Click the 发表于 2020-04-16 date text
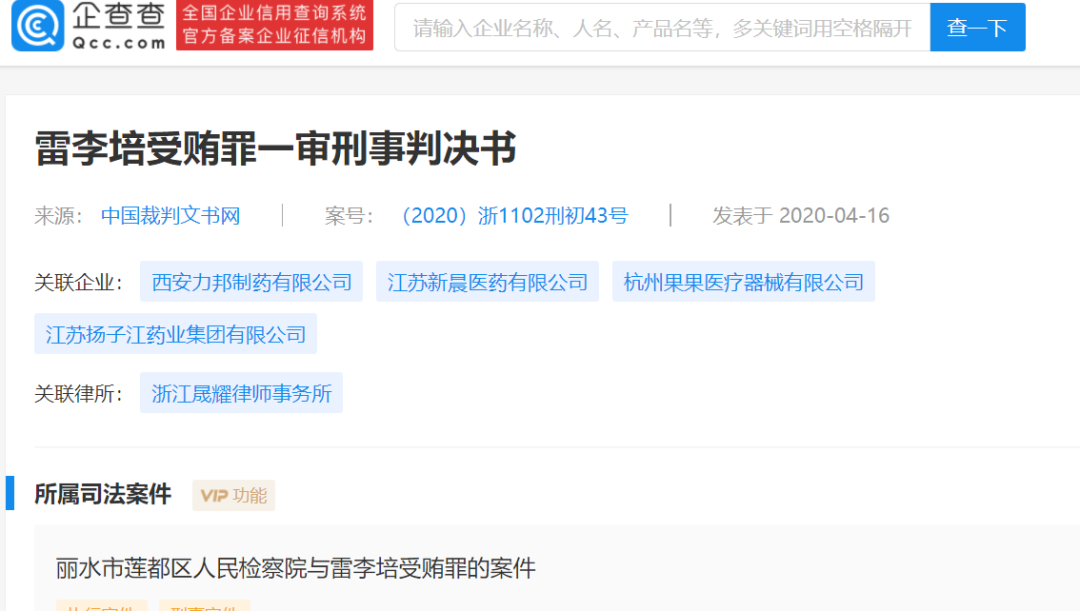Screen dimensions: 1080x611 click(801, 216)
